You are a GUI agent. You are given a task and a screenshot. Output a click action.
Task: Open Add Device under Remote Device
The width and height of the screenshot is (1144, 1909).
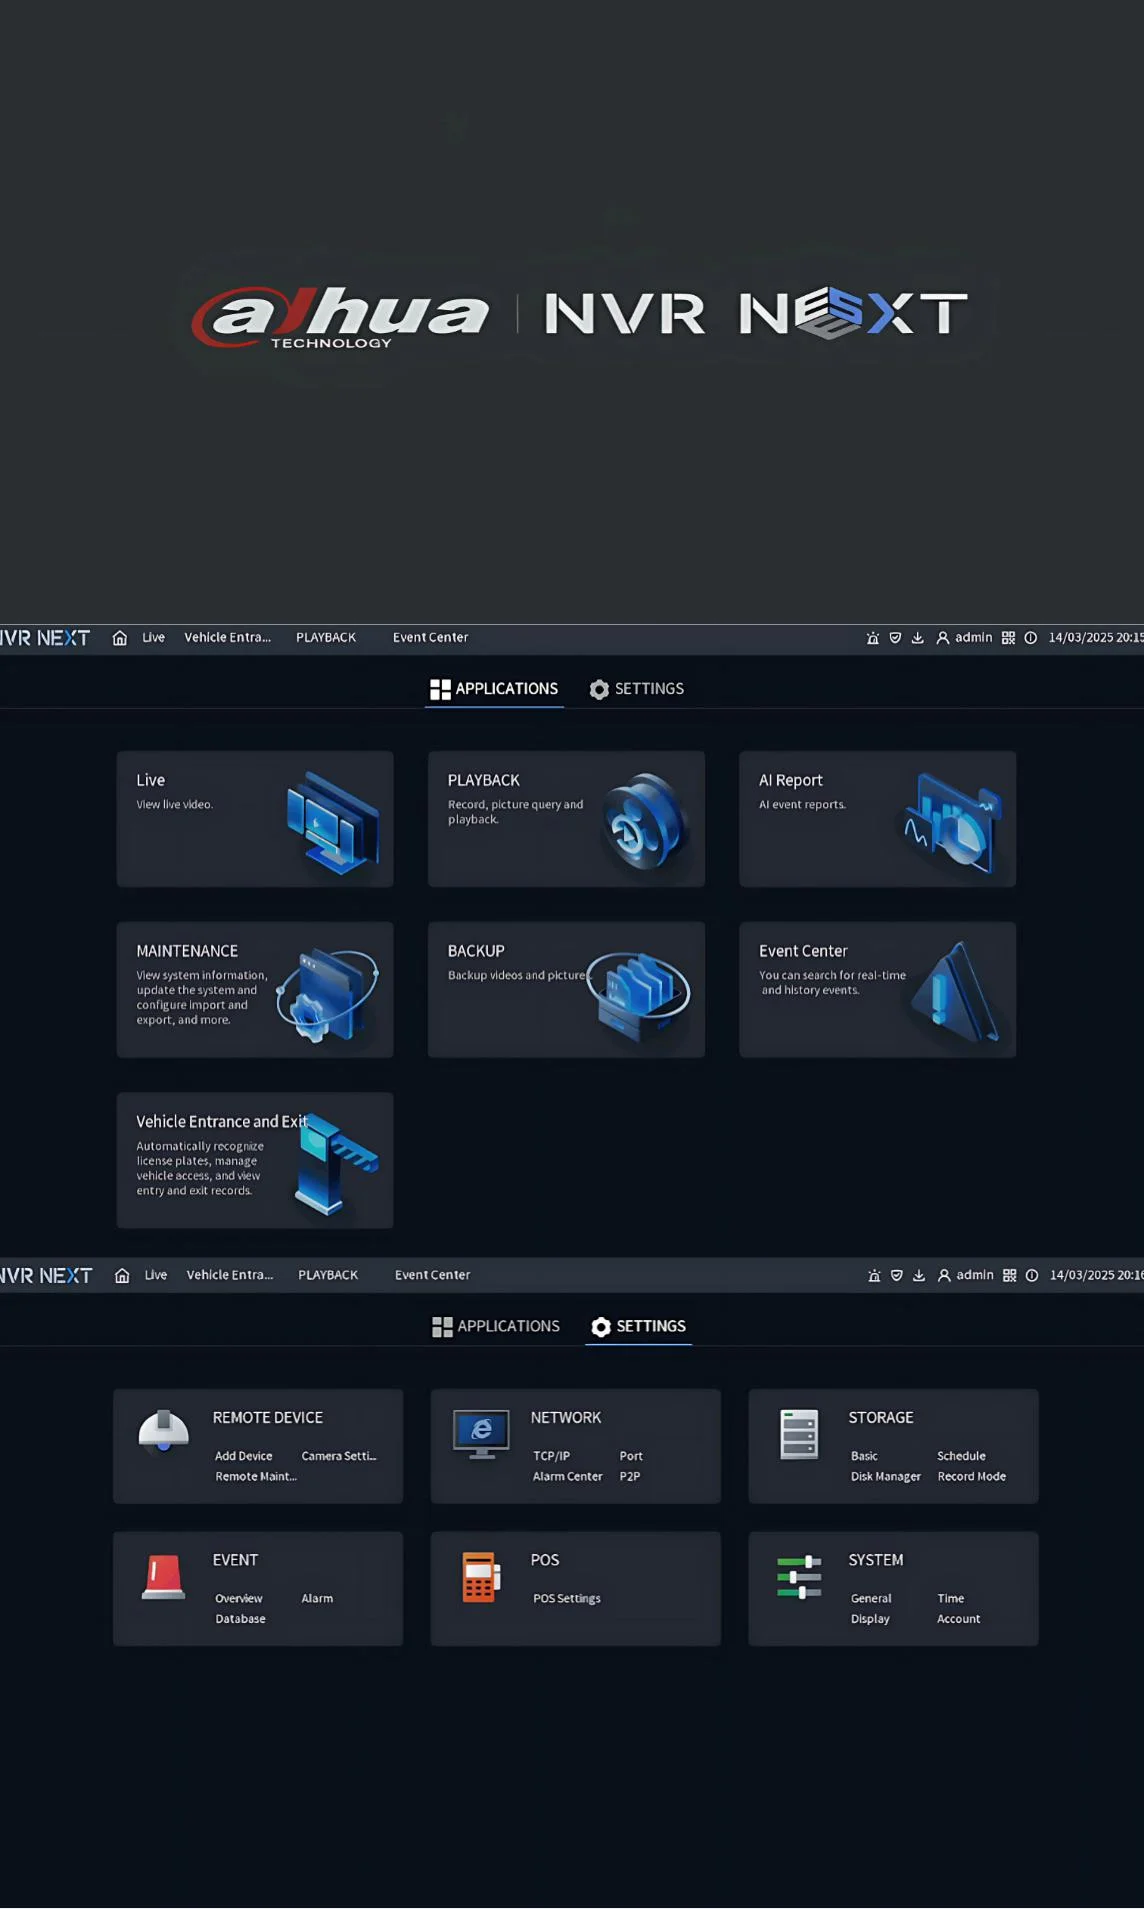[244, 1456]
